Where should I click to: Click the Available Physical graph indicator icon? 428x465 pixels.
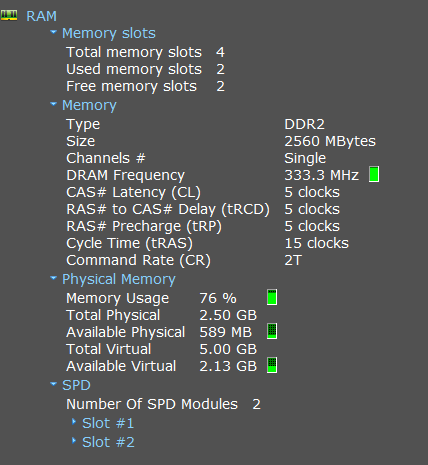(272, 331)
